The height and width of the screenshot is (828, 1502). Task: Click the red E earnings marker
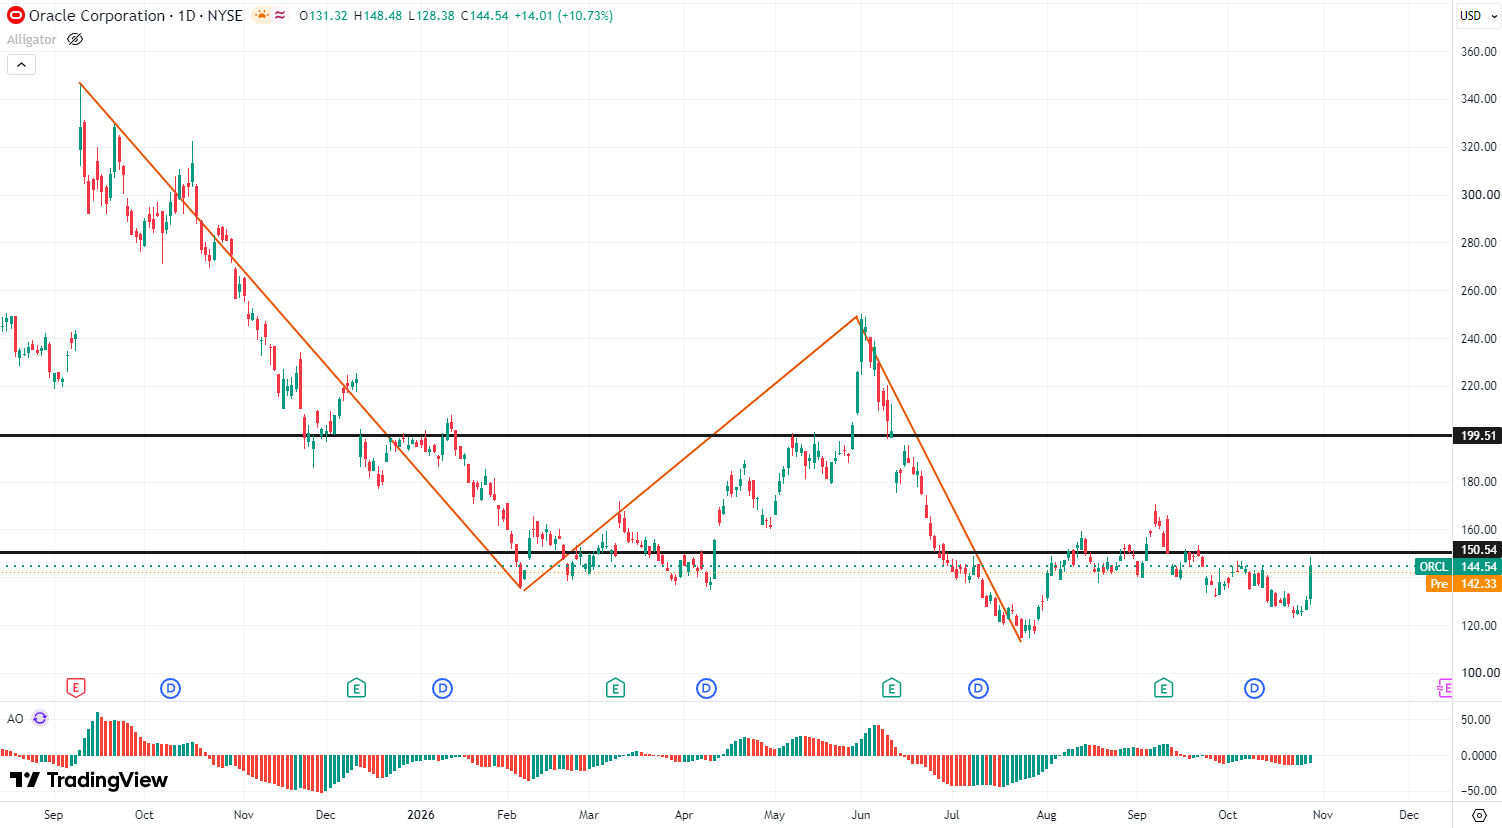tap(75, 687)
